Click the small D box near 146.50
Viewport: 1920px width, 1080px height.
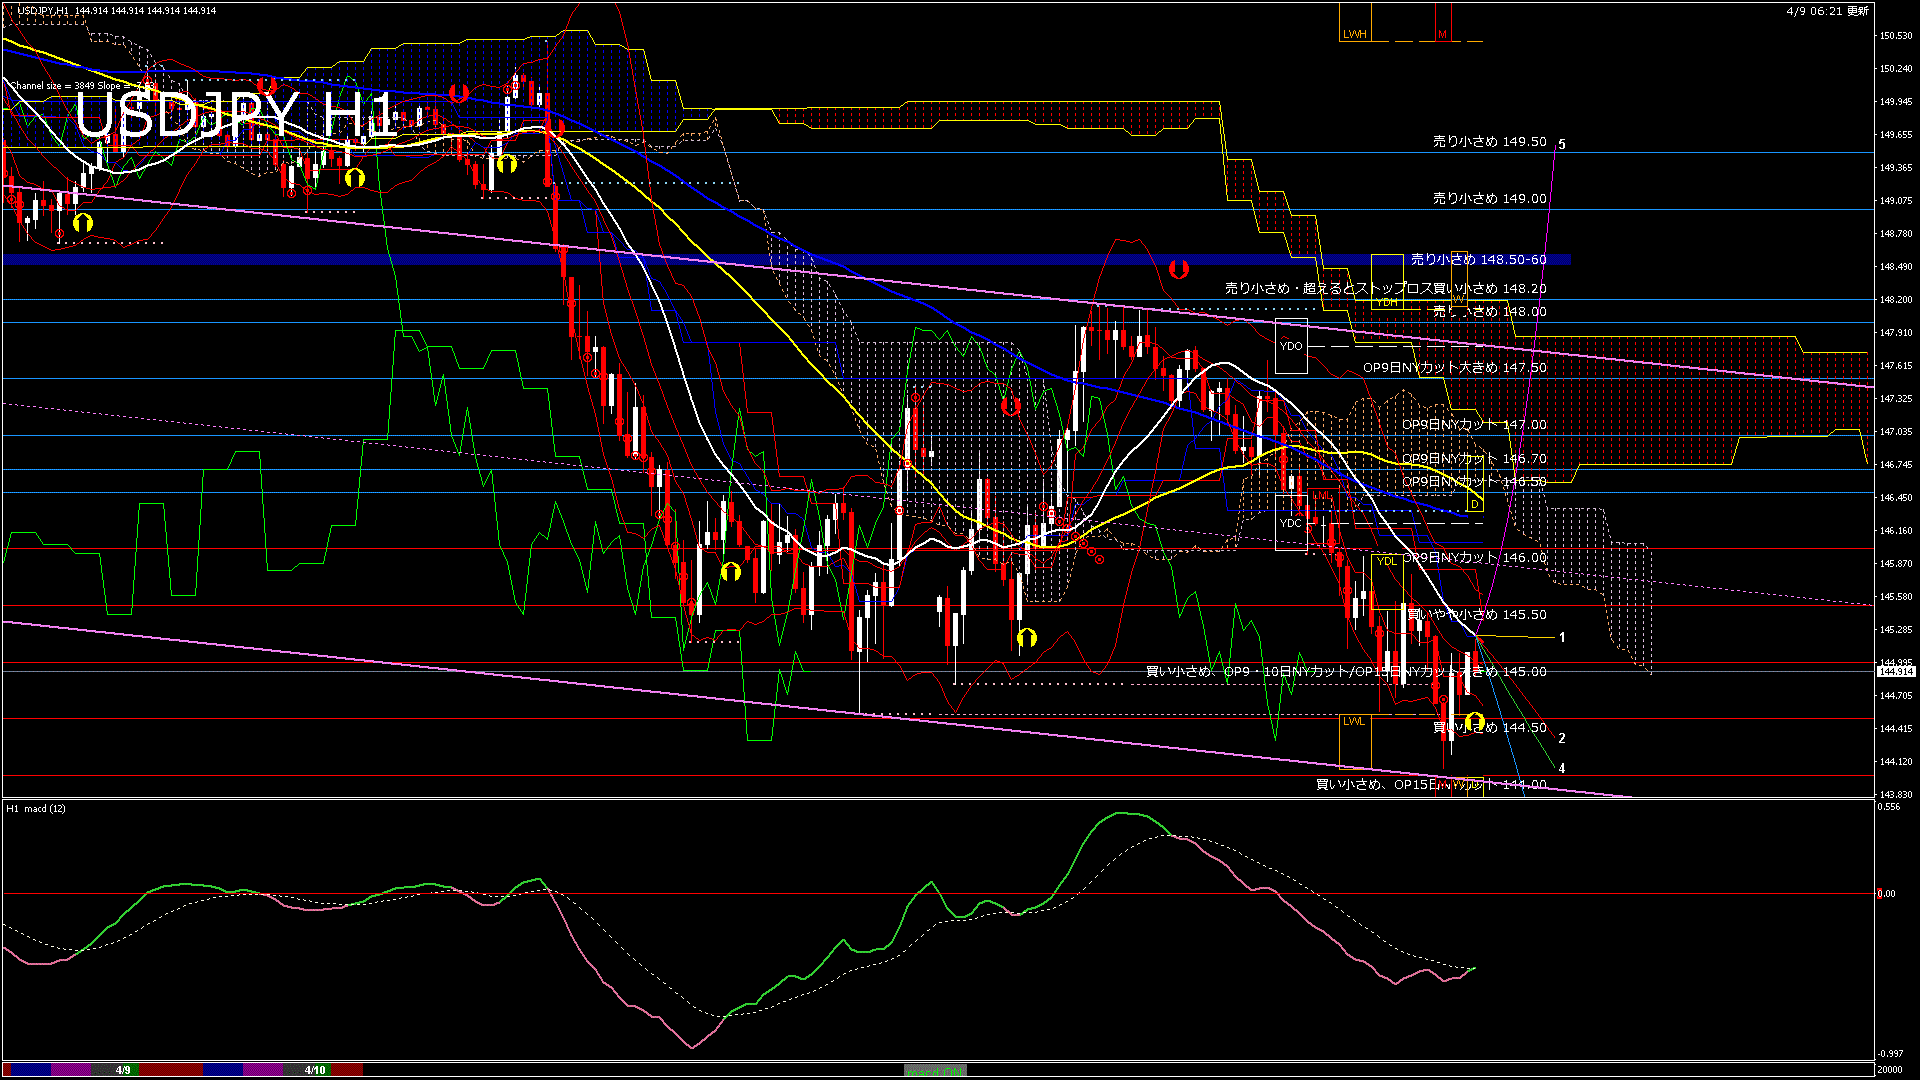coord(1474,504)
